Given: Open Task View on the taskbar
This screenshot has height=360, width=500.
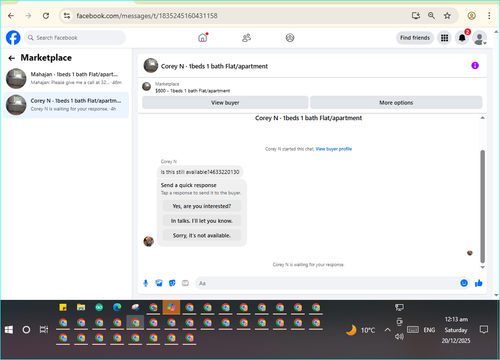Looking at the screenshot, I should [x=44, y=330].
